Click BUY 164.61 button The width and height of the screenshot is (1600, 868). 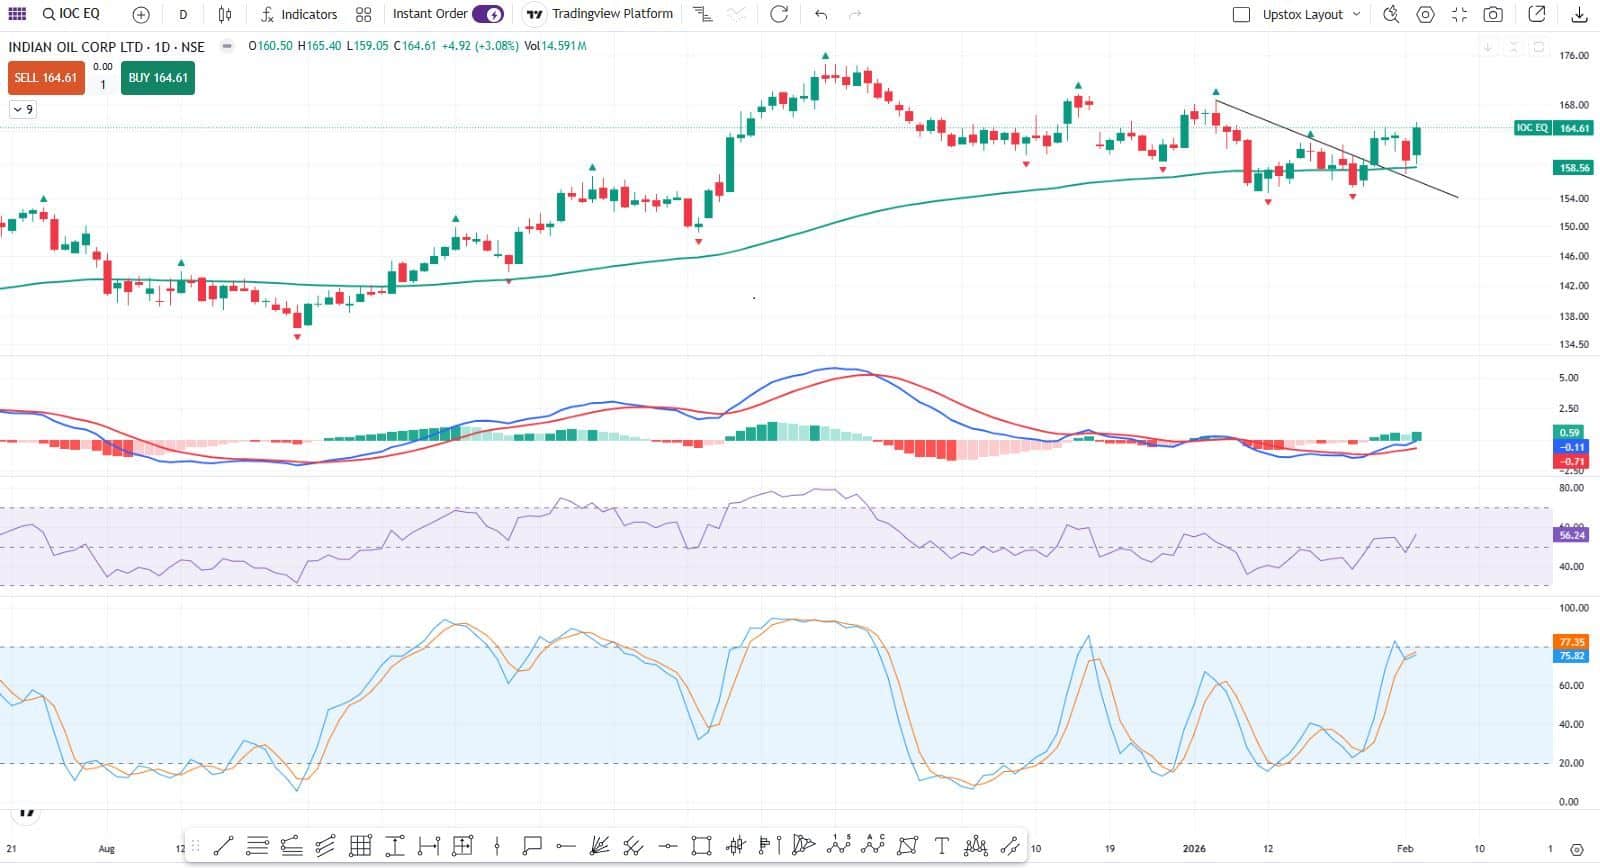click(x=158, y=78)
